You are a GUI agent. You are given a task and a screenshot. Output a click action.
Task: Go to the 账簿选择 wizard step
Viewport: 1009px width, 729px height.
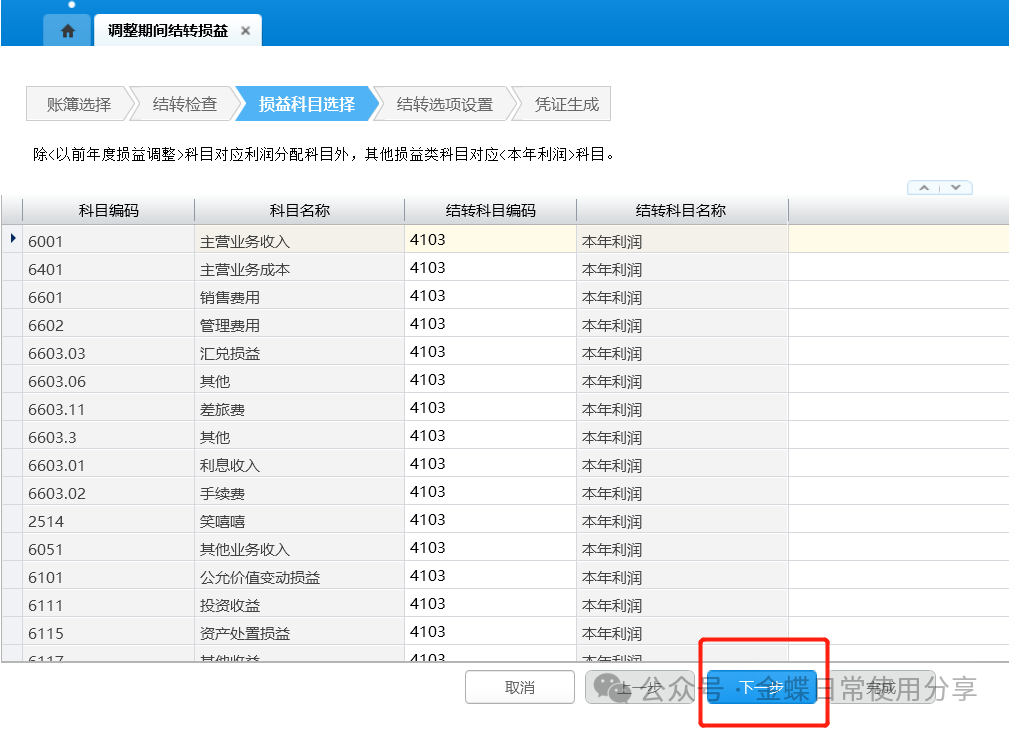click(78, 104)
